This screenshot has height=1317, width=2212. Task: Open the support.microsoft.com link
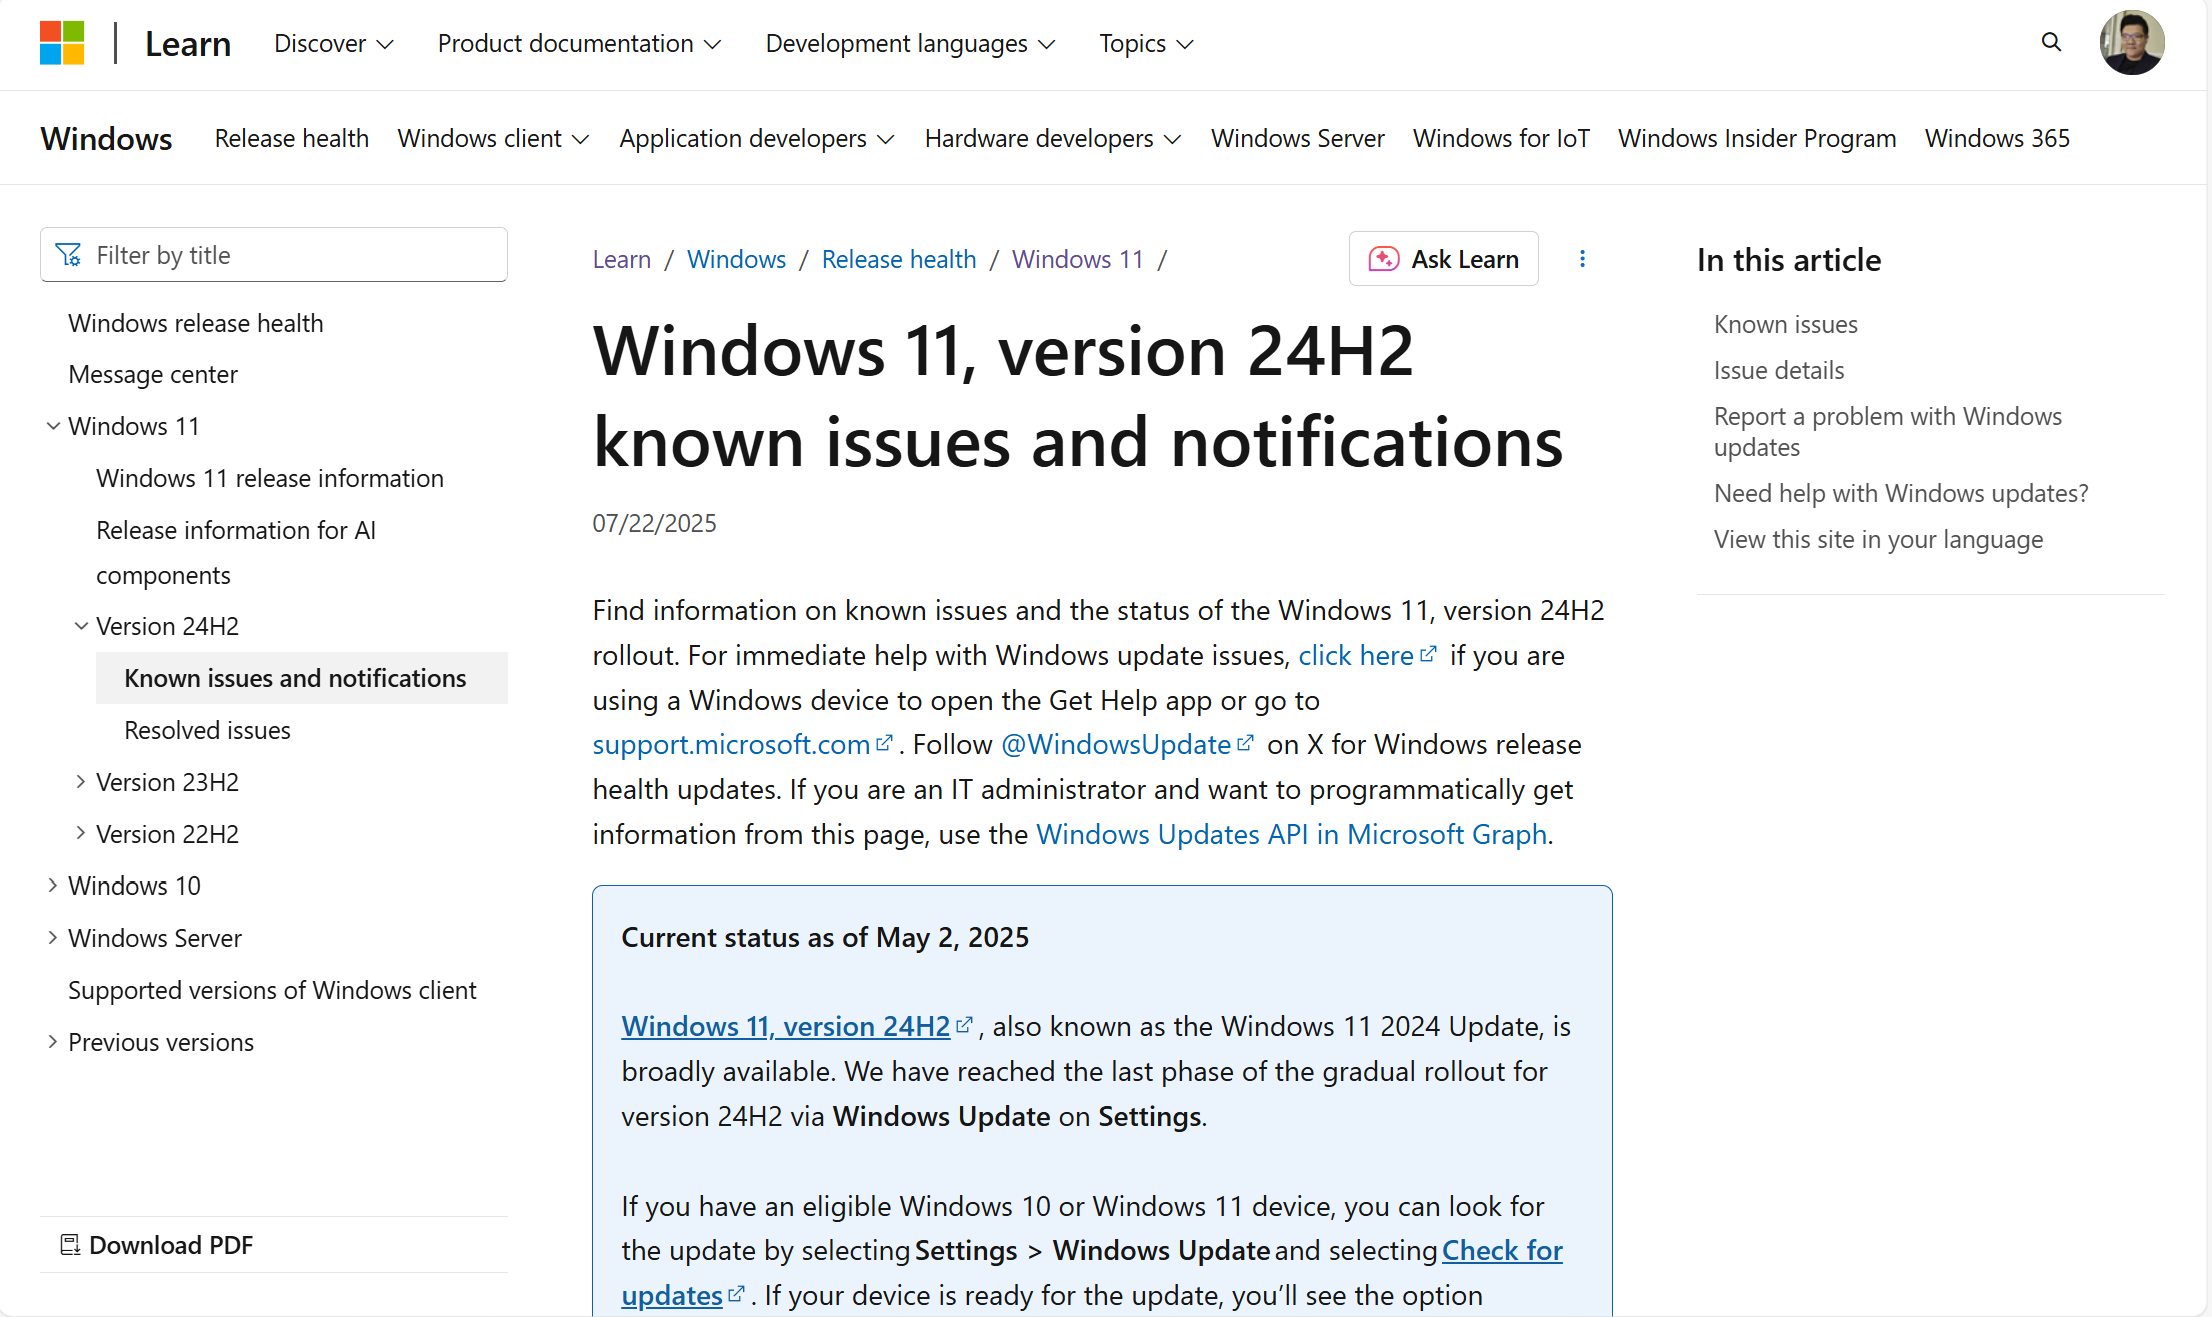tap(741, 744)
